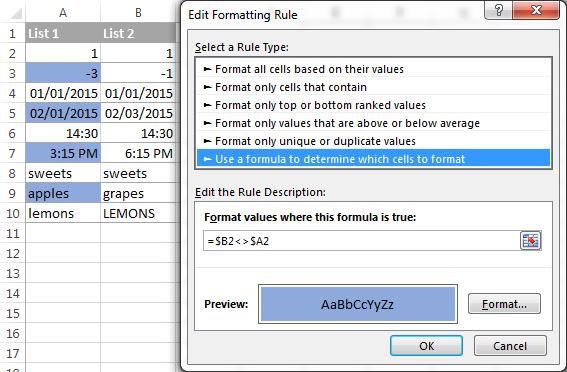
Task: Select column B header
Action: tap(138, 13)
